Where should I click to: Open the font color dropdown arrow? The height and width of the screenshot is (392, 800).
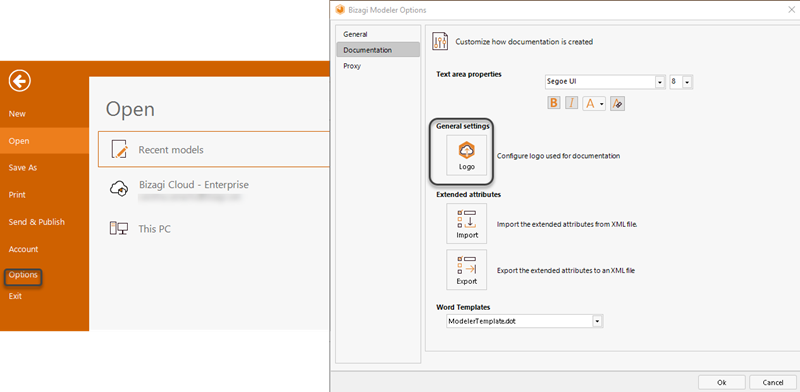(x=602, y=104)
